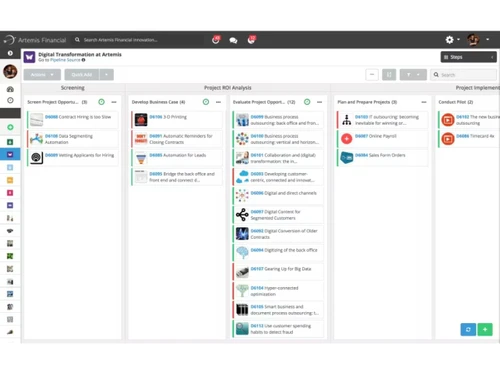Click the red plus icon on Online Payroll
This screenshot has width=500, height=375.
click(347, 139)
